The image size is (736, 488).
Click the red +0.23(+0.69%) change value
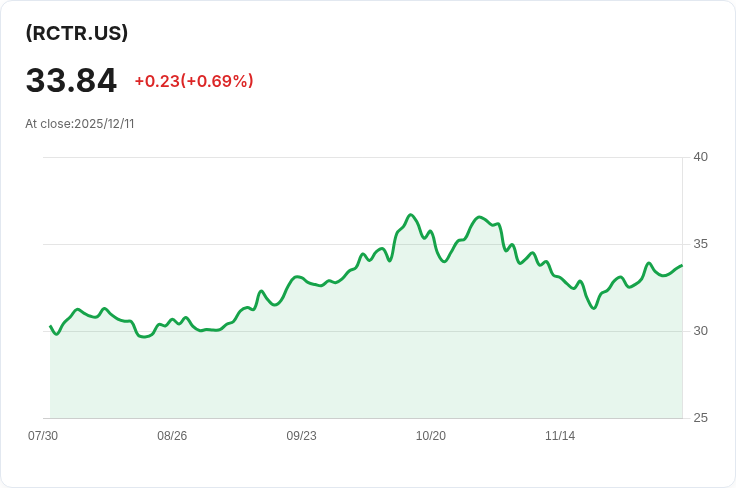click(x=194, y=81)
